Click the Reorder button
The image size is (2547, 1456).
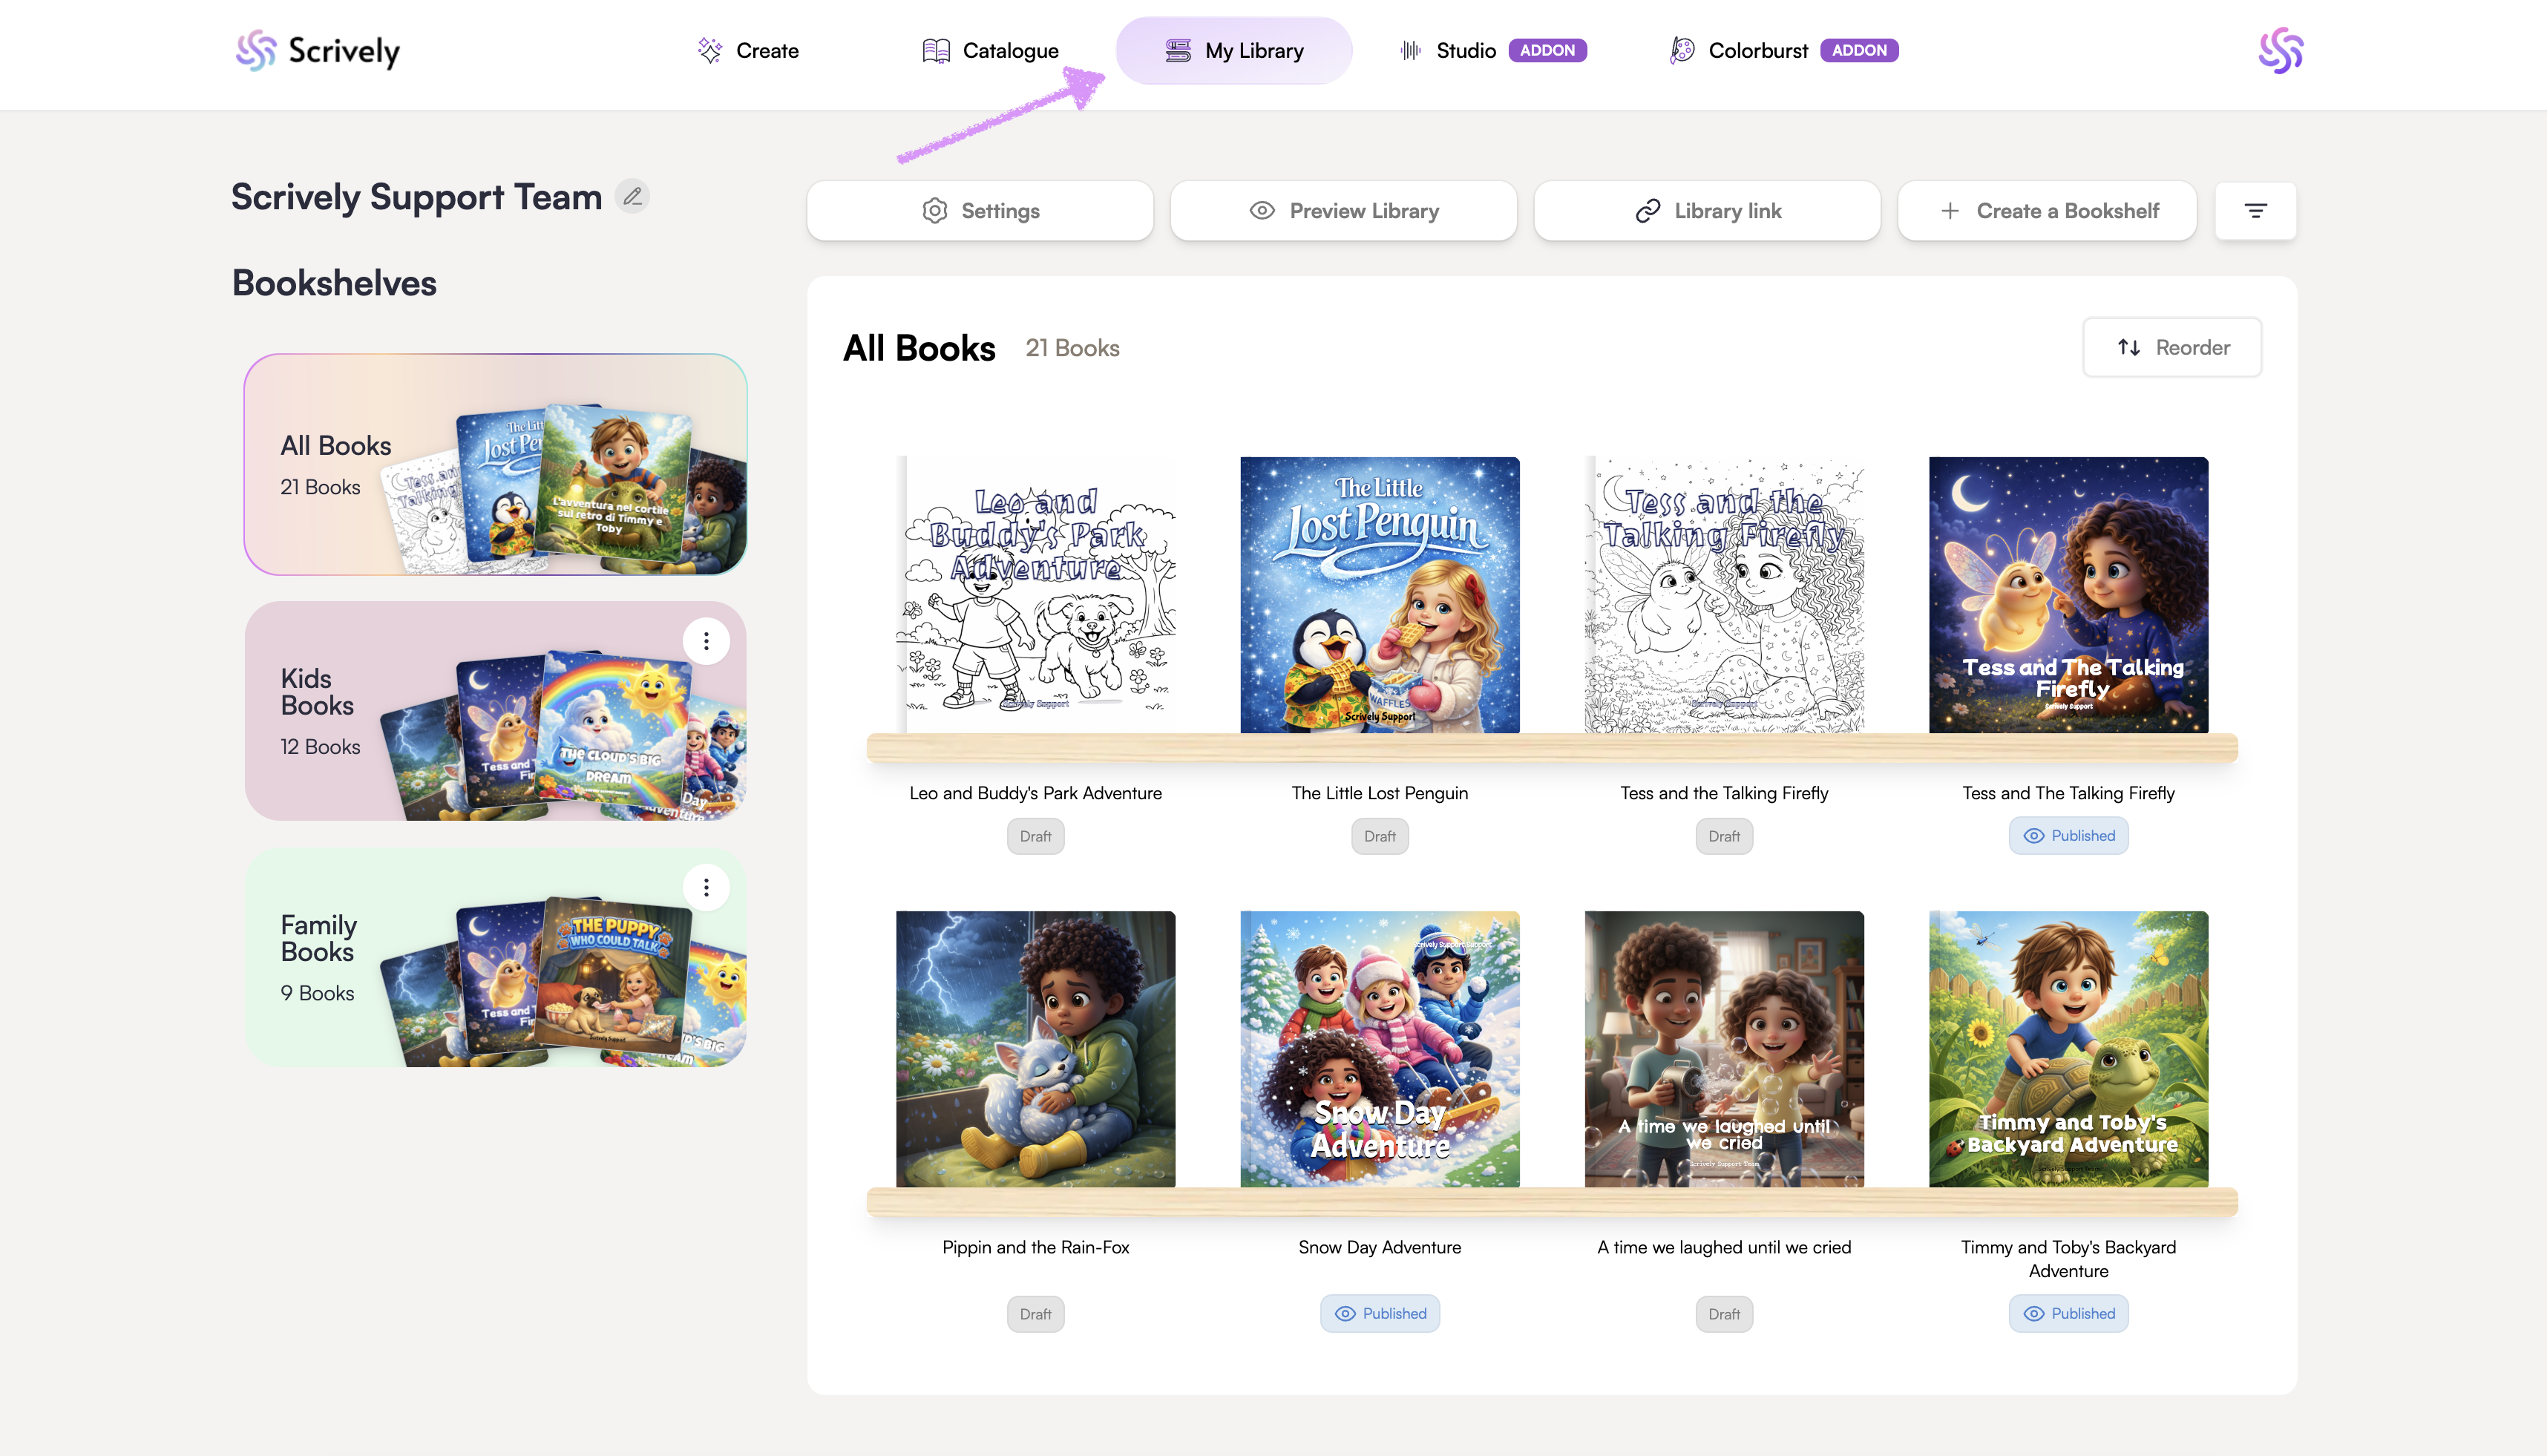(2172, 348)
